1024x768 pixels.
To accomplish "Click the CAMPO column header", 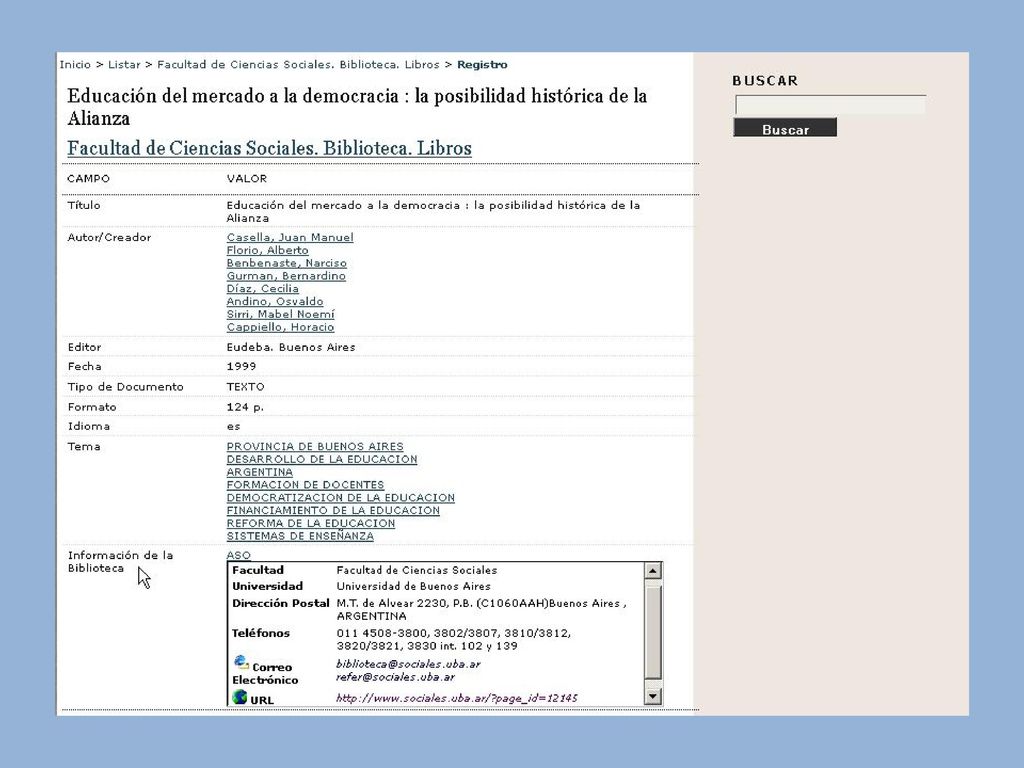I will pyautogui.click(x=89, y=178).
